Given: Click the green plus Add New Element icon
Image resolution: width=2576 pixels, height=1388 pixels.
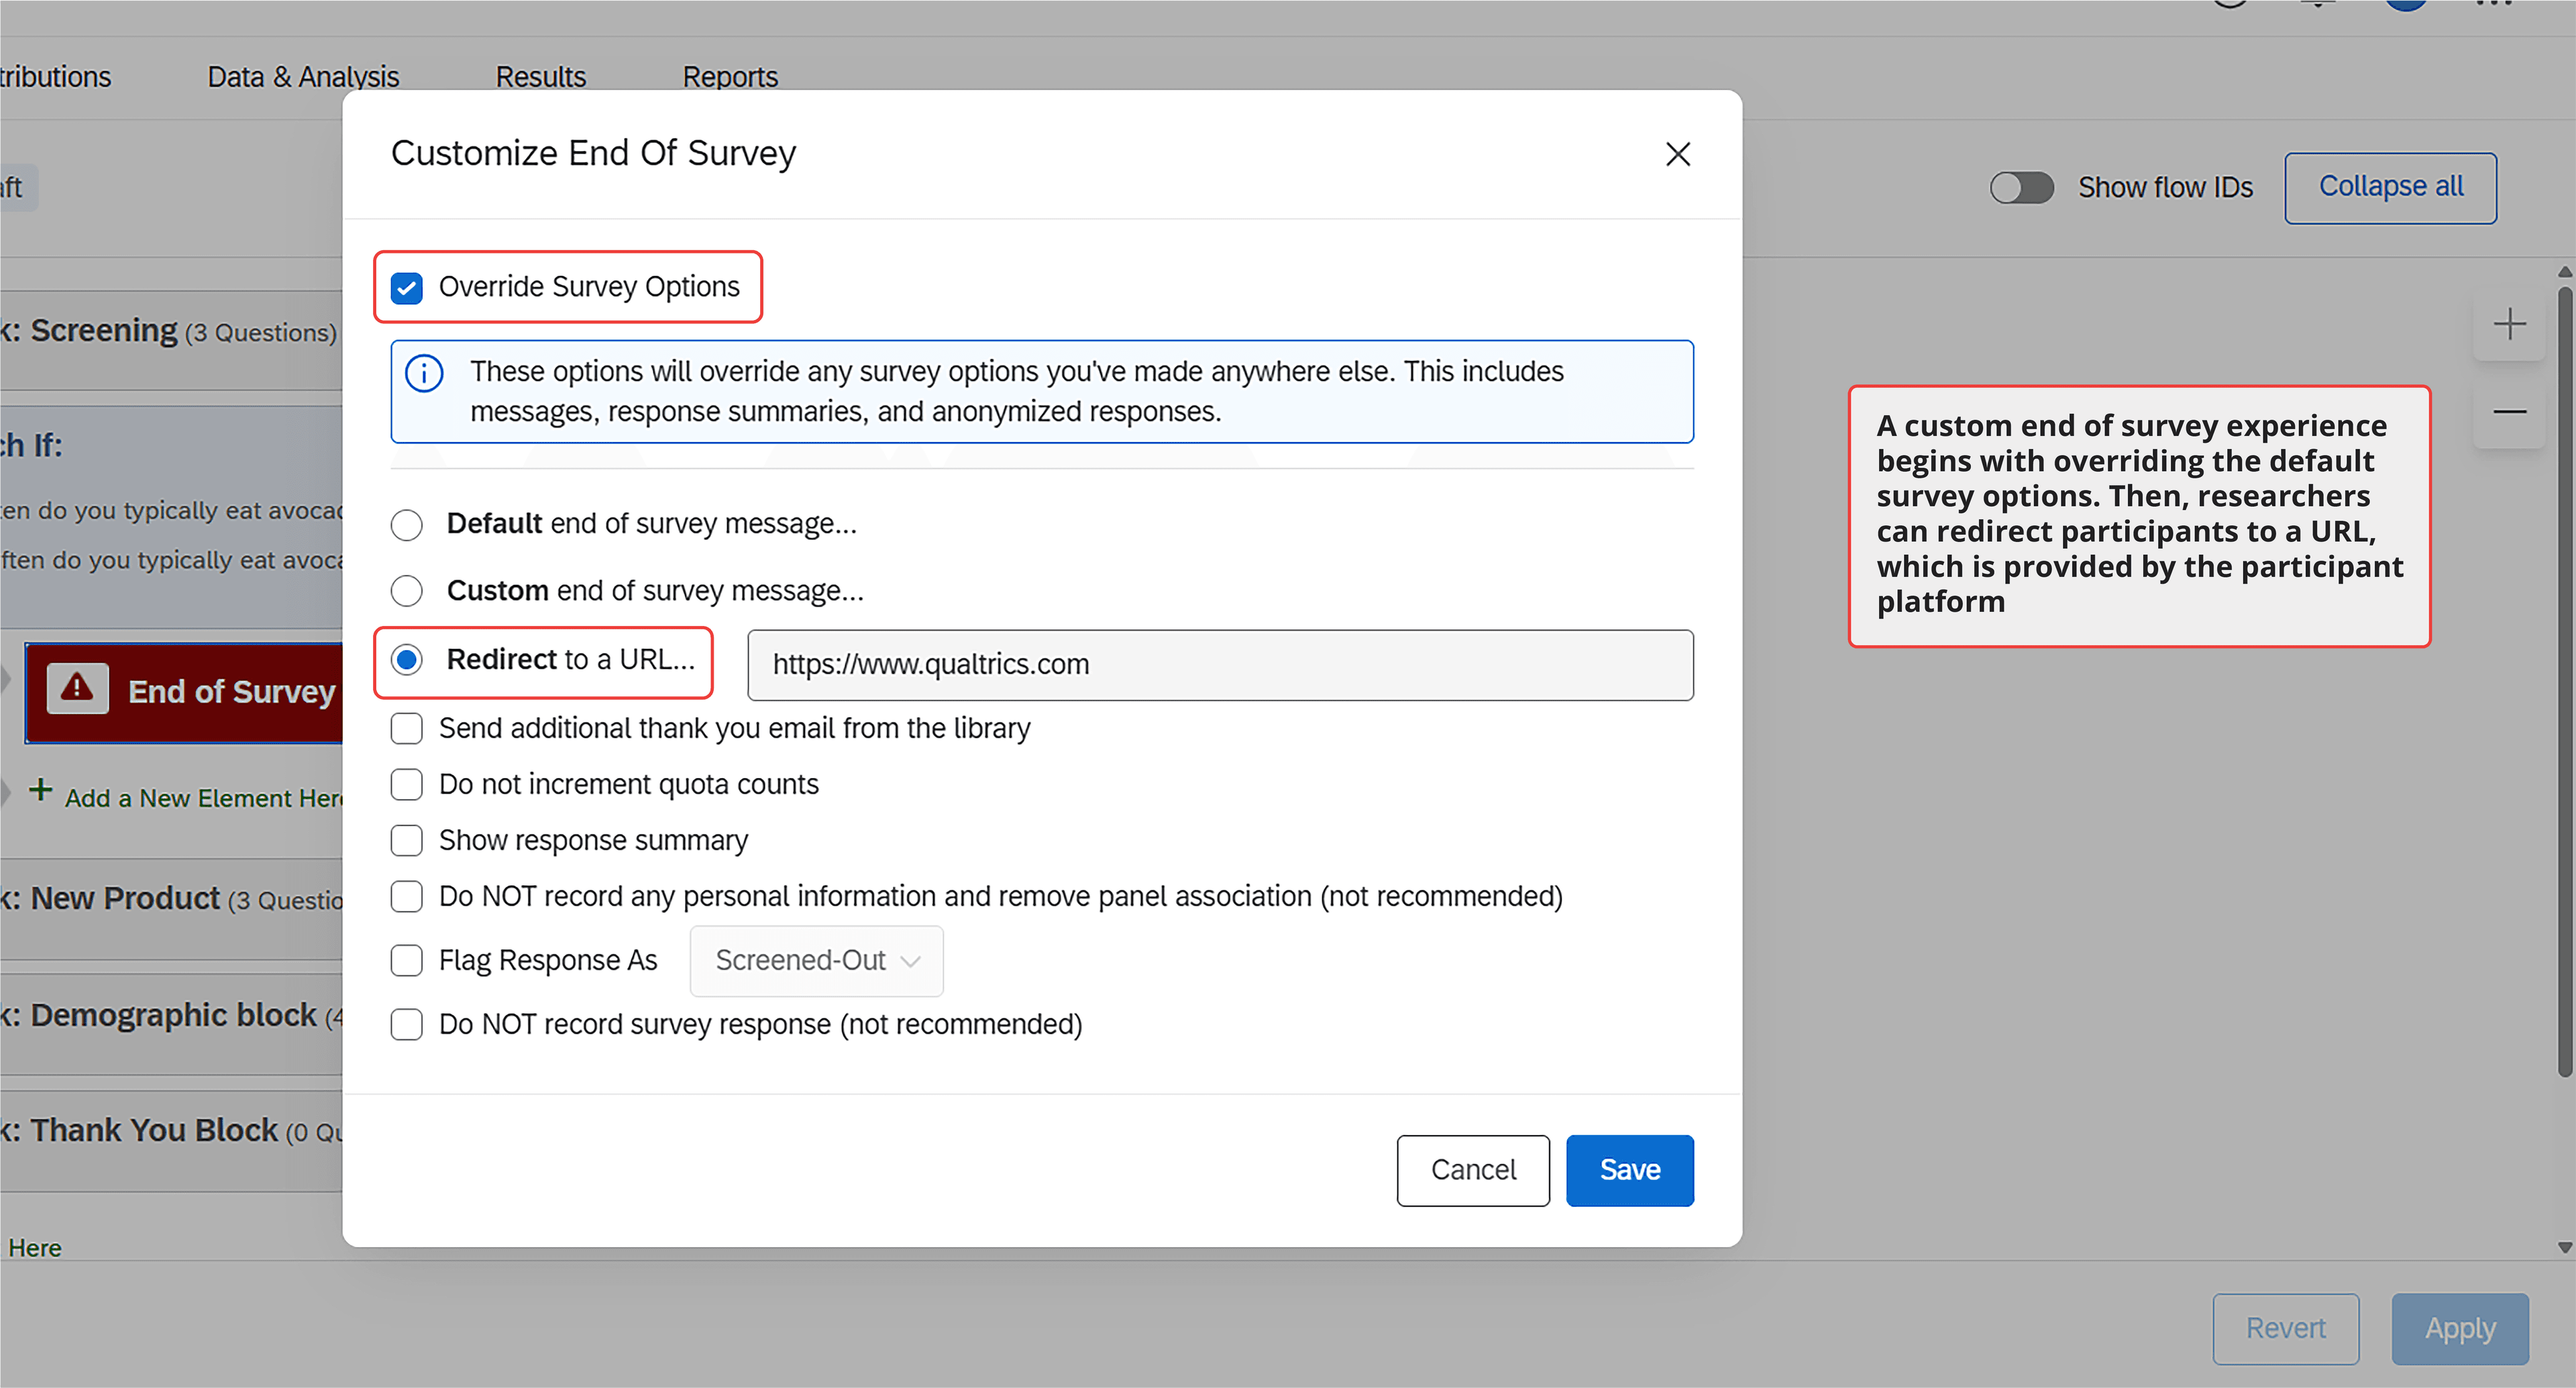Looking at the screenshot, I should click(40, 790).
